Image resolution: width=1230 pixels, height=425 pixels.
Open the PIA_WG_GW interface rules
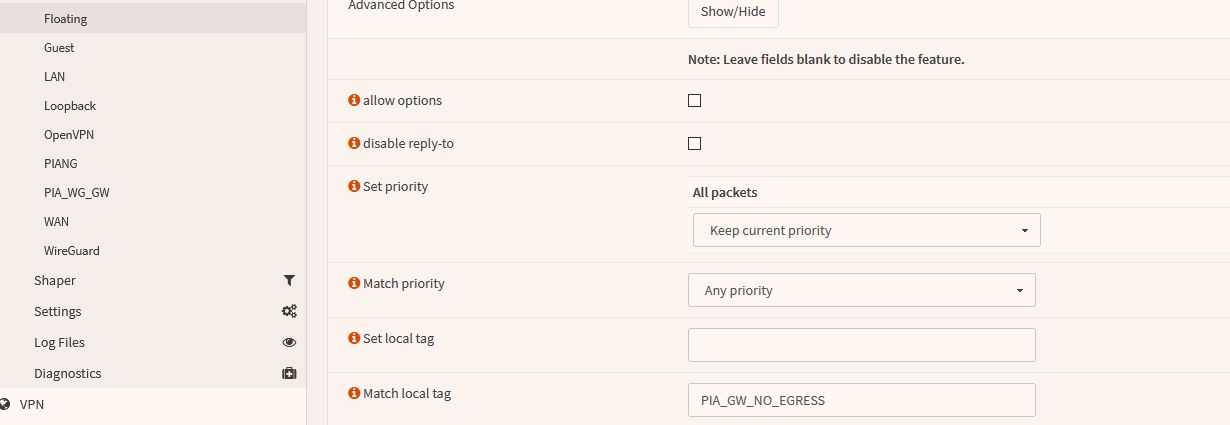(77, 193)
